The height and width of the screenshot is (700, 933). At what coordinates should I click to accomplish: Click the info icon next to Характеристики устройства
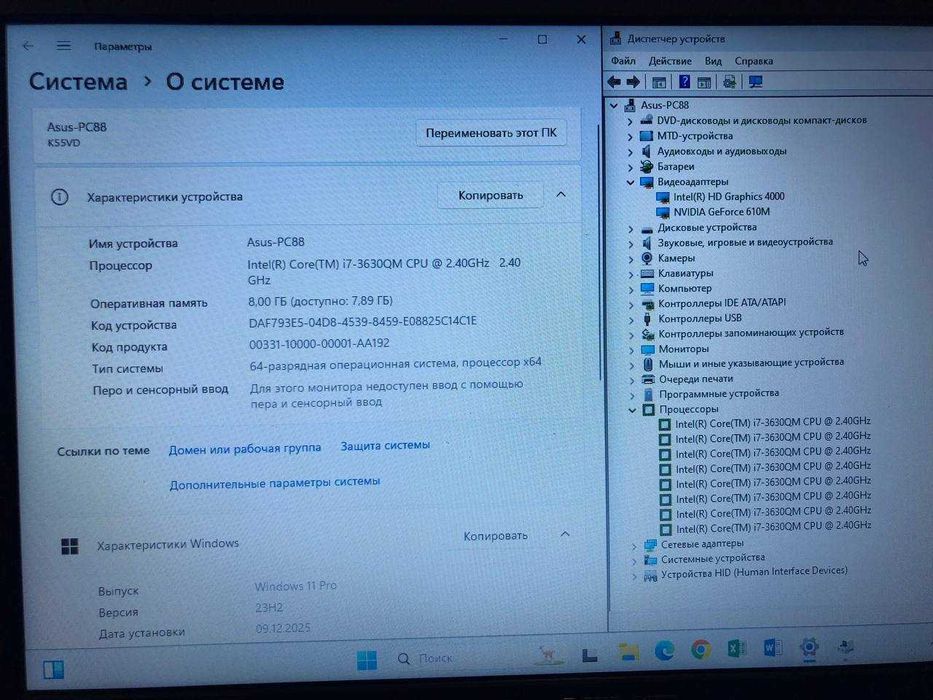point(60,196)
